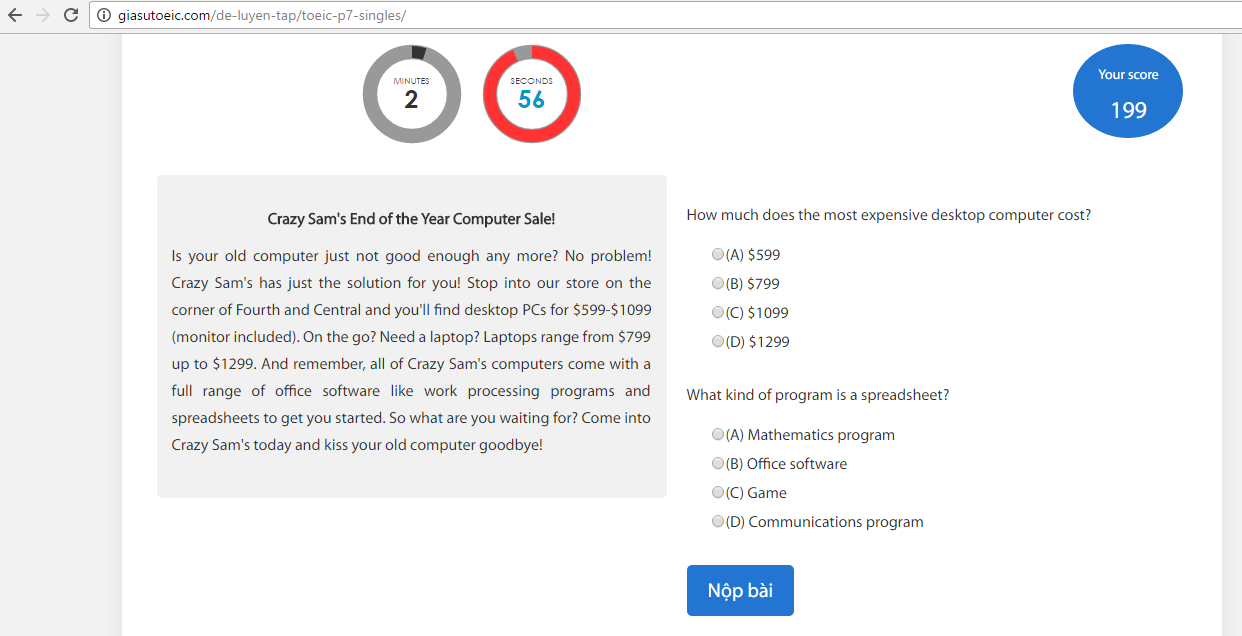The image size is (1242, 636).
Task: Pick (B) Office software option
Action: [718, 464]
